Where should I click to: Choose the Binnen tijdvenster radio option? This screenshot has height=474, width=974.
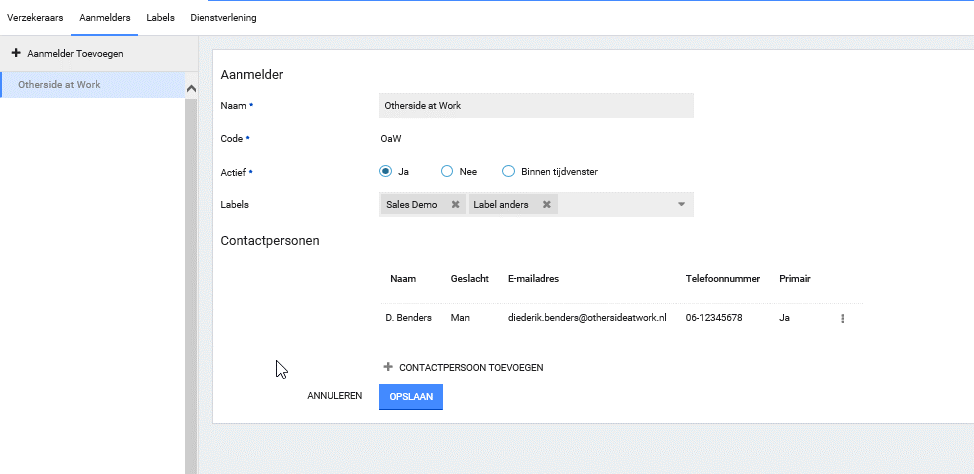pos(508,171)
